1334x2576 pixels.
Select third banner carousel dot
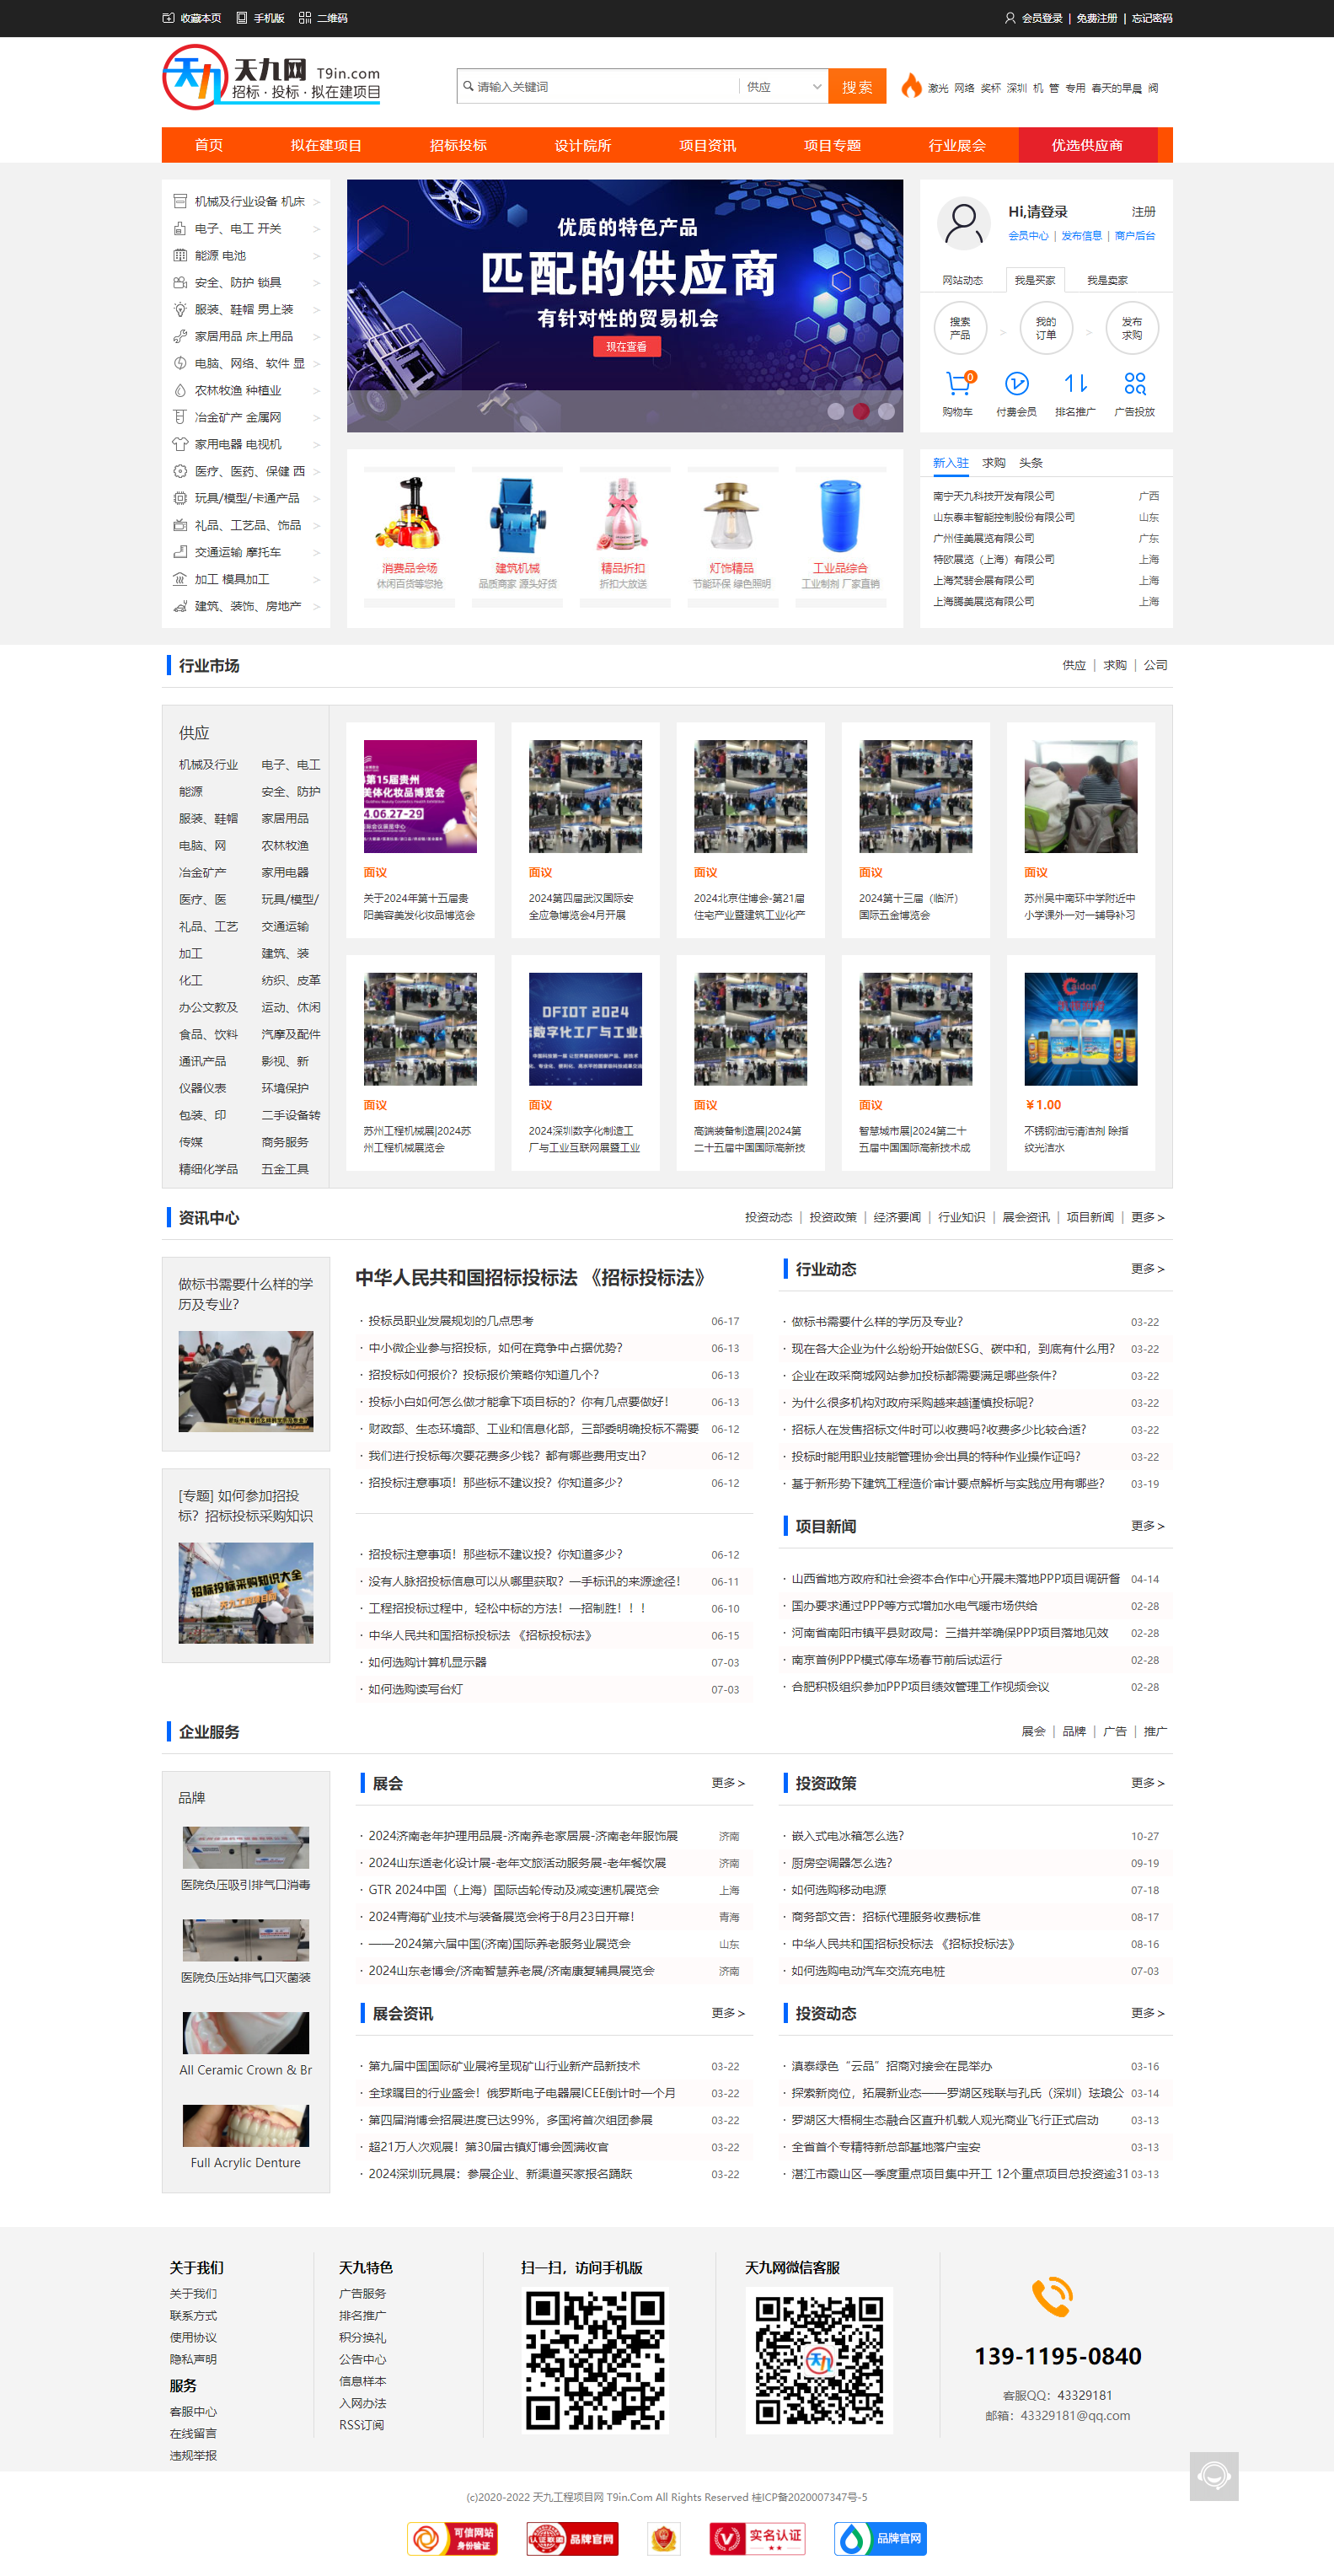click(886, 411)
